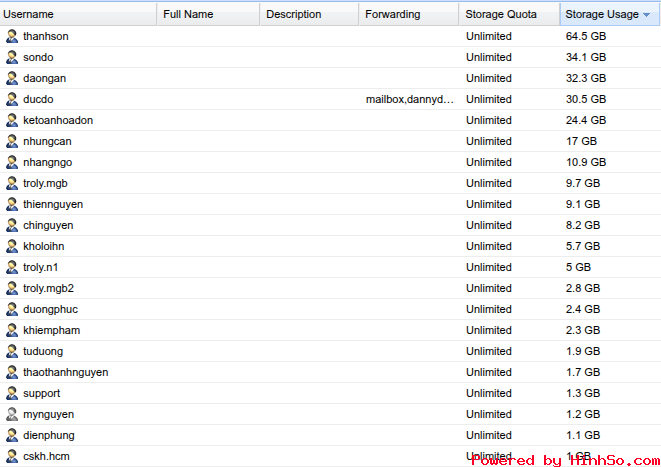The image size is (661, 467).
Task: Click the troly.mgb2 account icon
Action: coord(12,288)
